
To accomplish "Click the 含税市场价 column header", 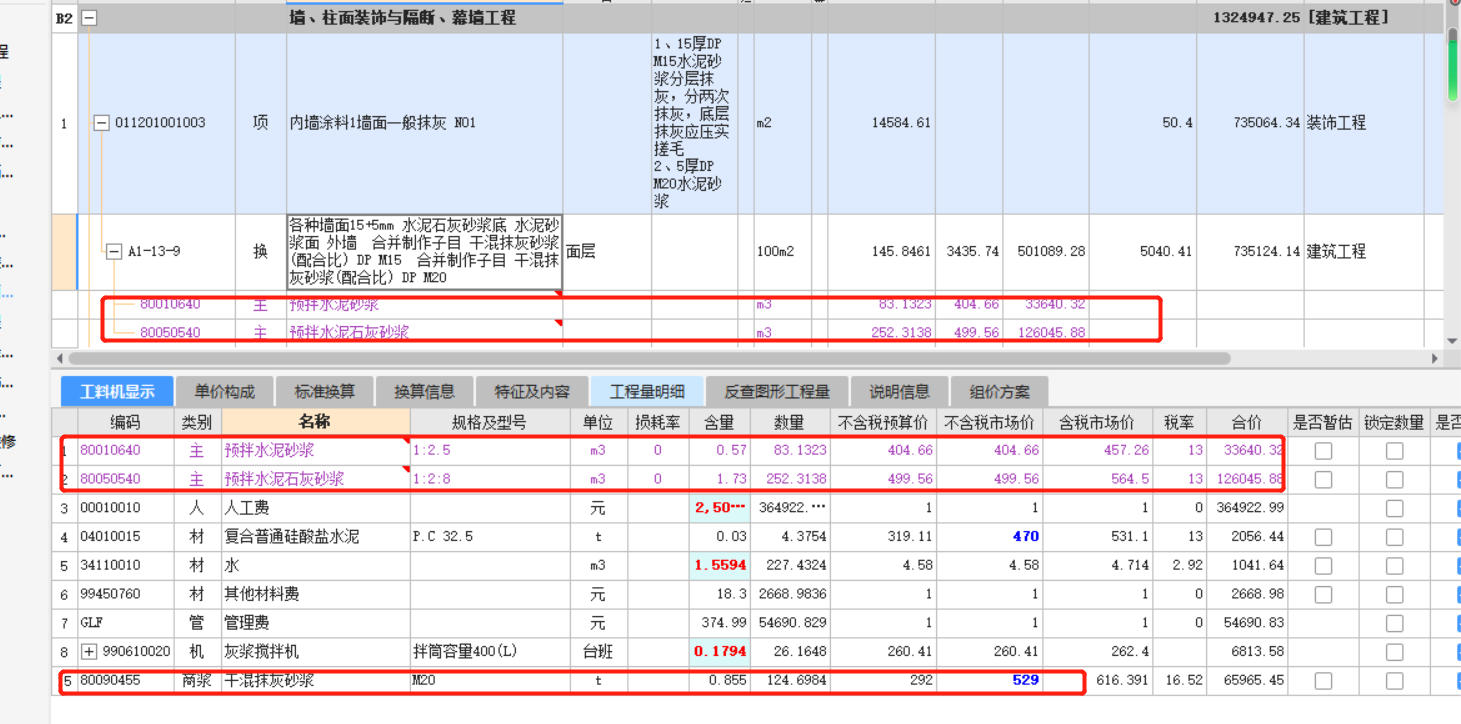I will [1096, 423].
